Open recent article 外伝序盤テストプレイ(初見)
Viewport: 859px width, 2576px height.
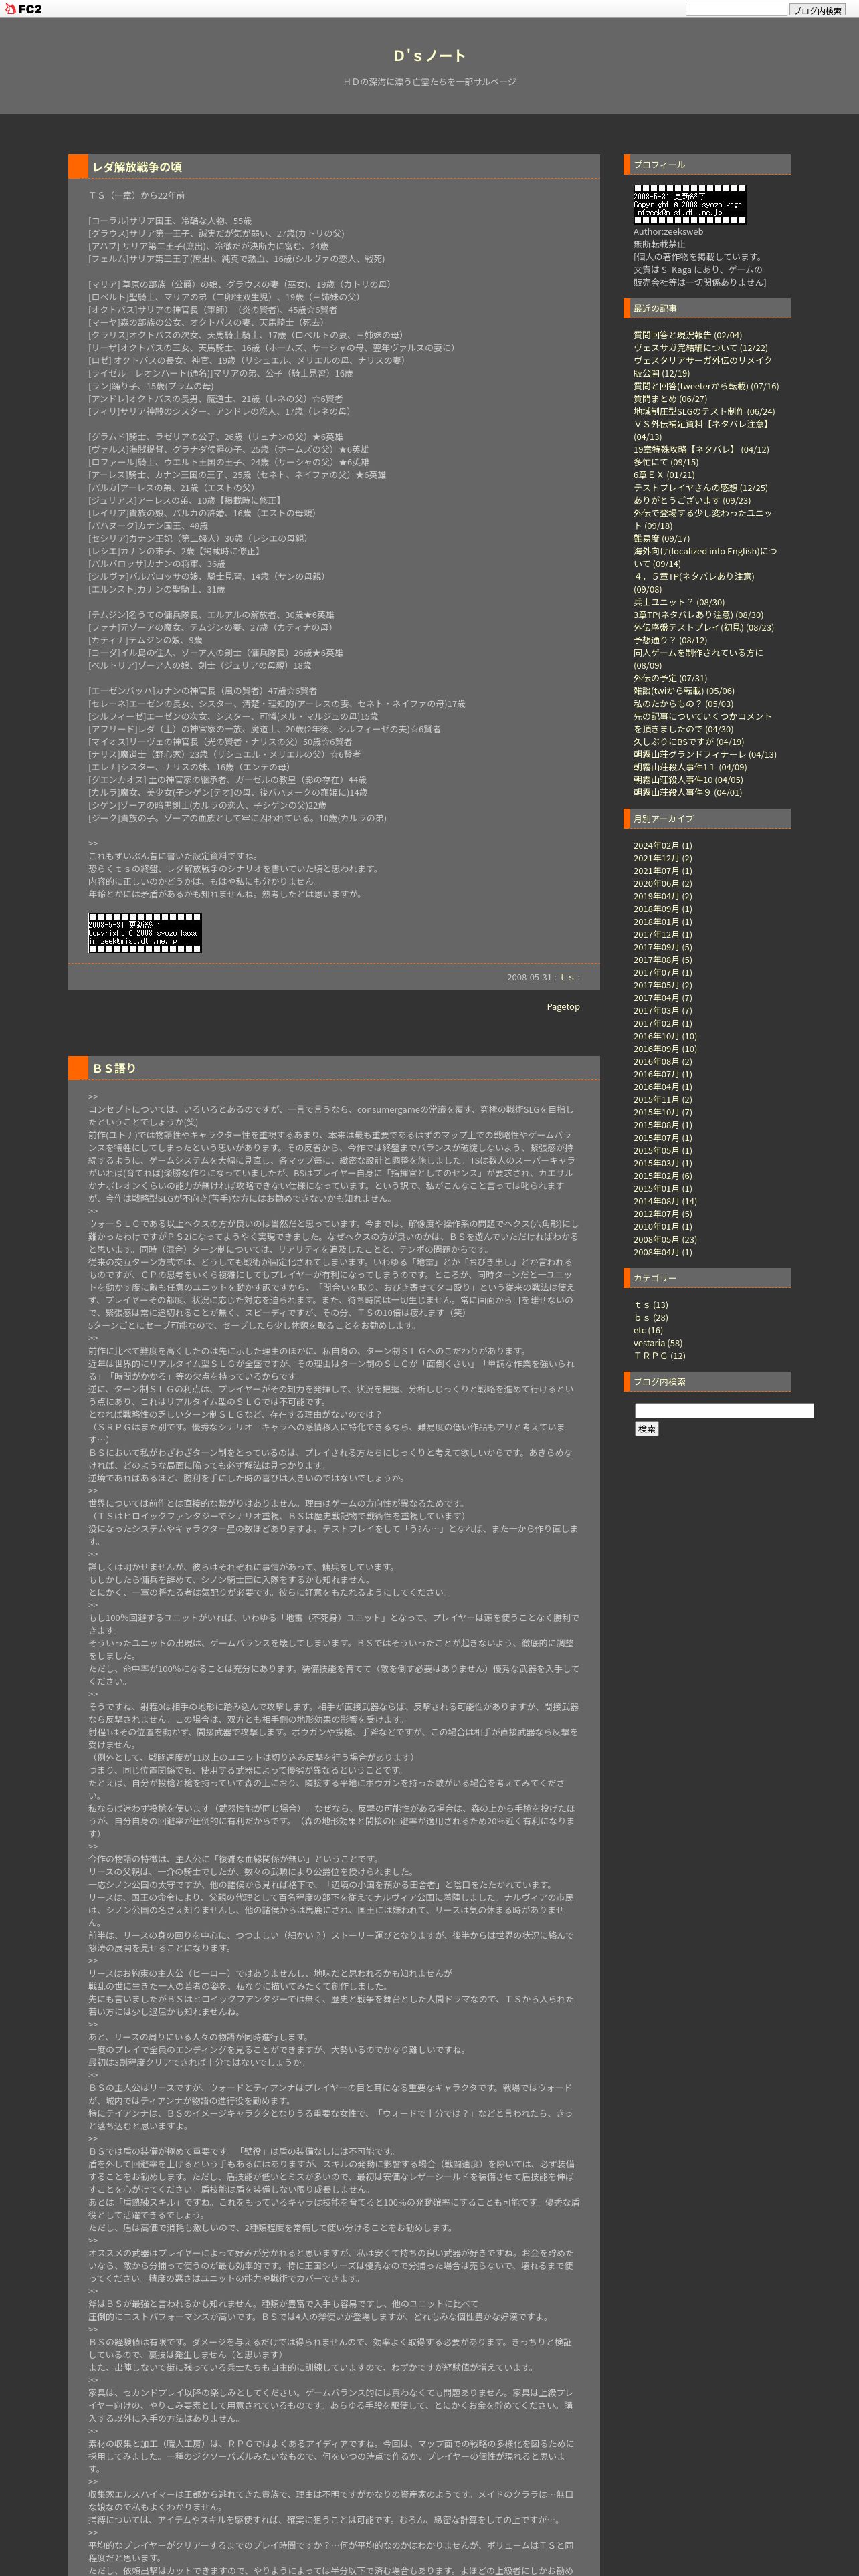click(x=703, y=628)
